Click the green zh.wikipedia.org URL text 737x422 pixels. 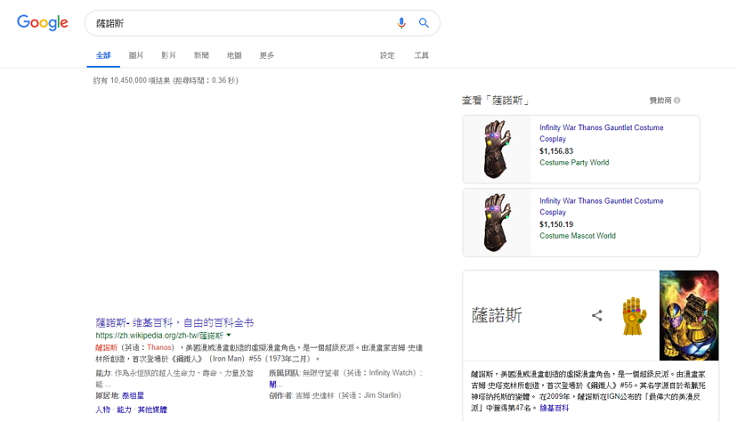159,336
